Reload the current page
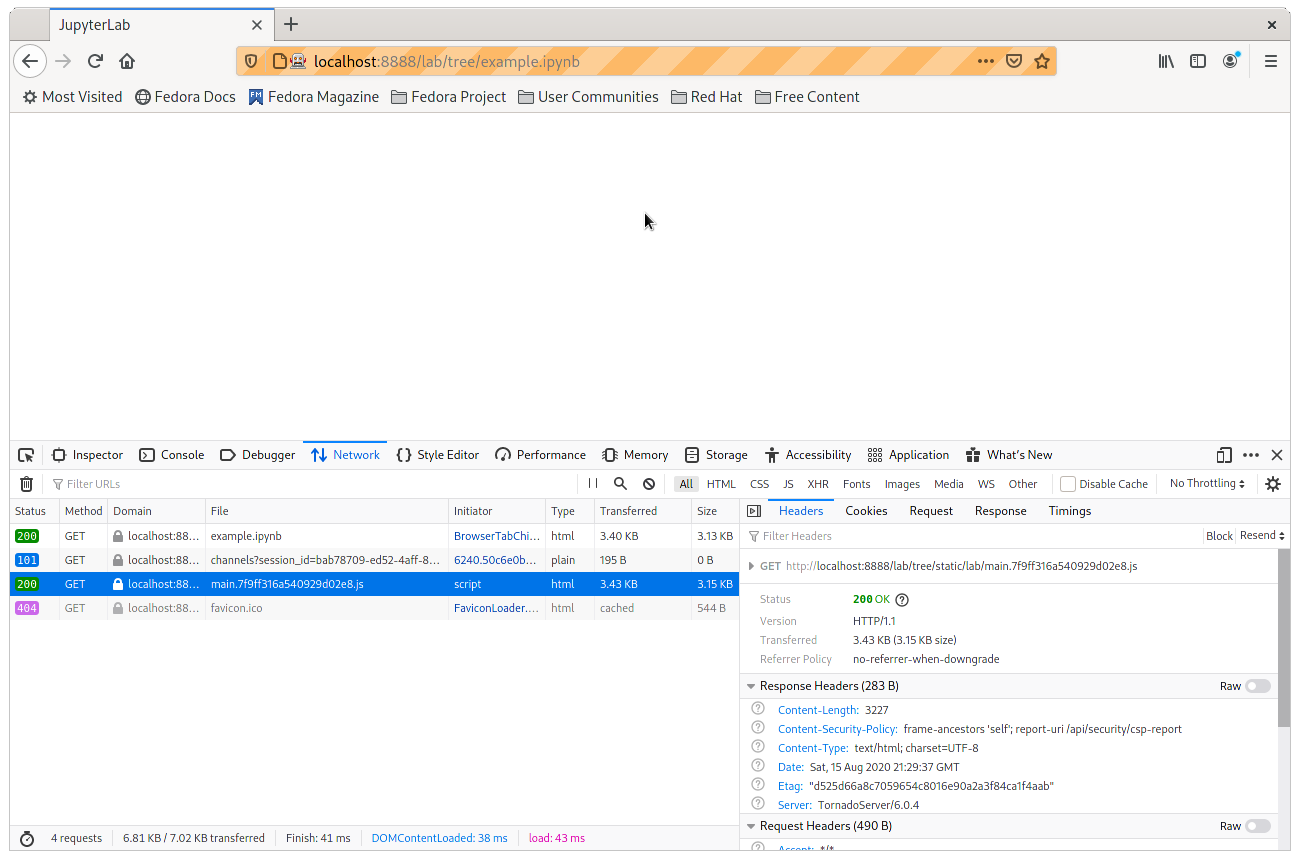Image resolution: width=1300 pixels, height=860 pixels. point(94,61)
